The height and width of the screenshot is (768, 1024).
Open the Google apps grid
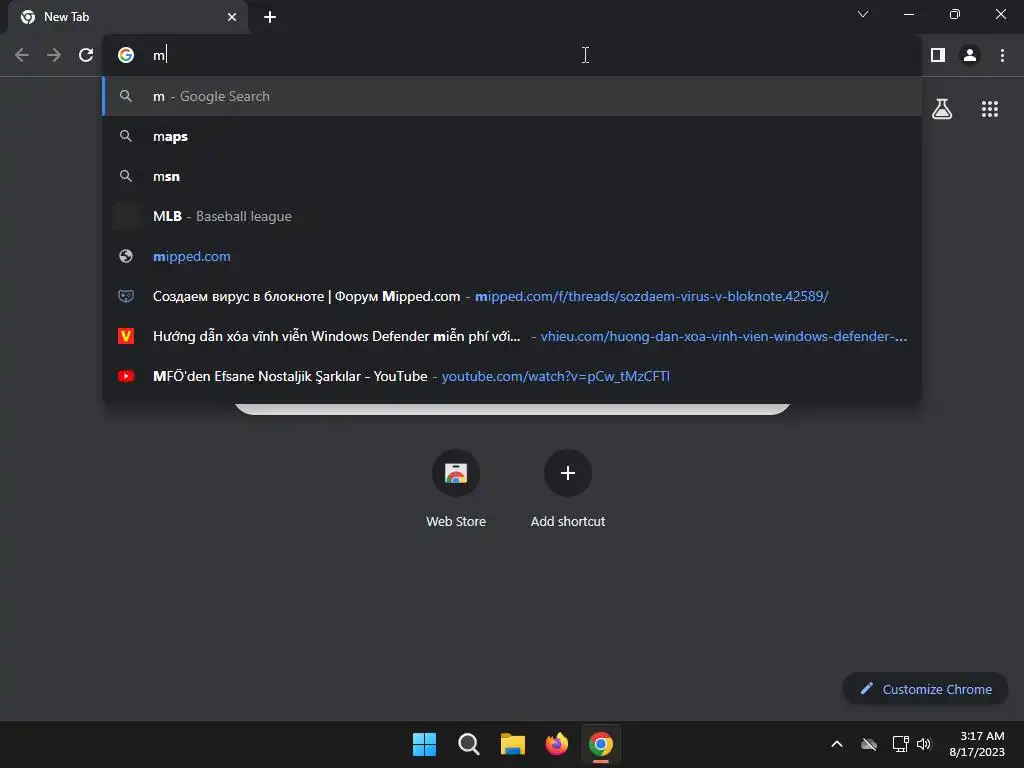[989, 109]
